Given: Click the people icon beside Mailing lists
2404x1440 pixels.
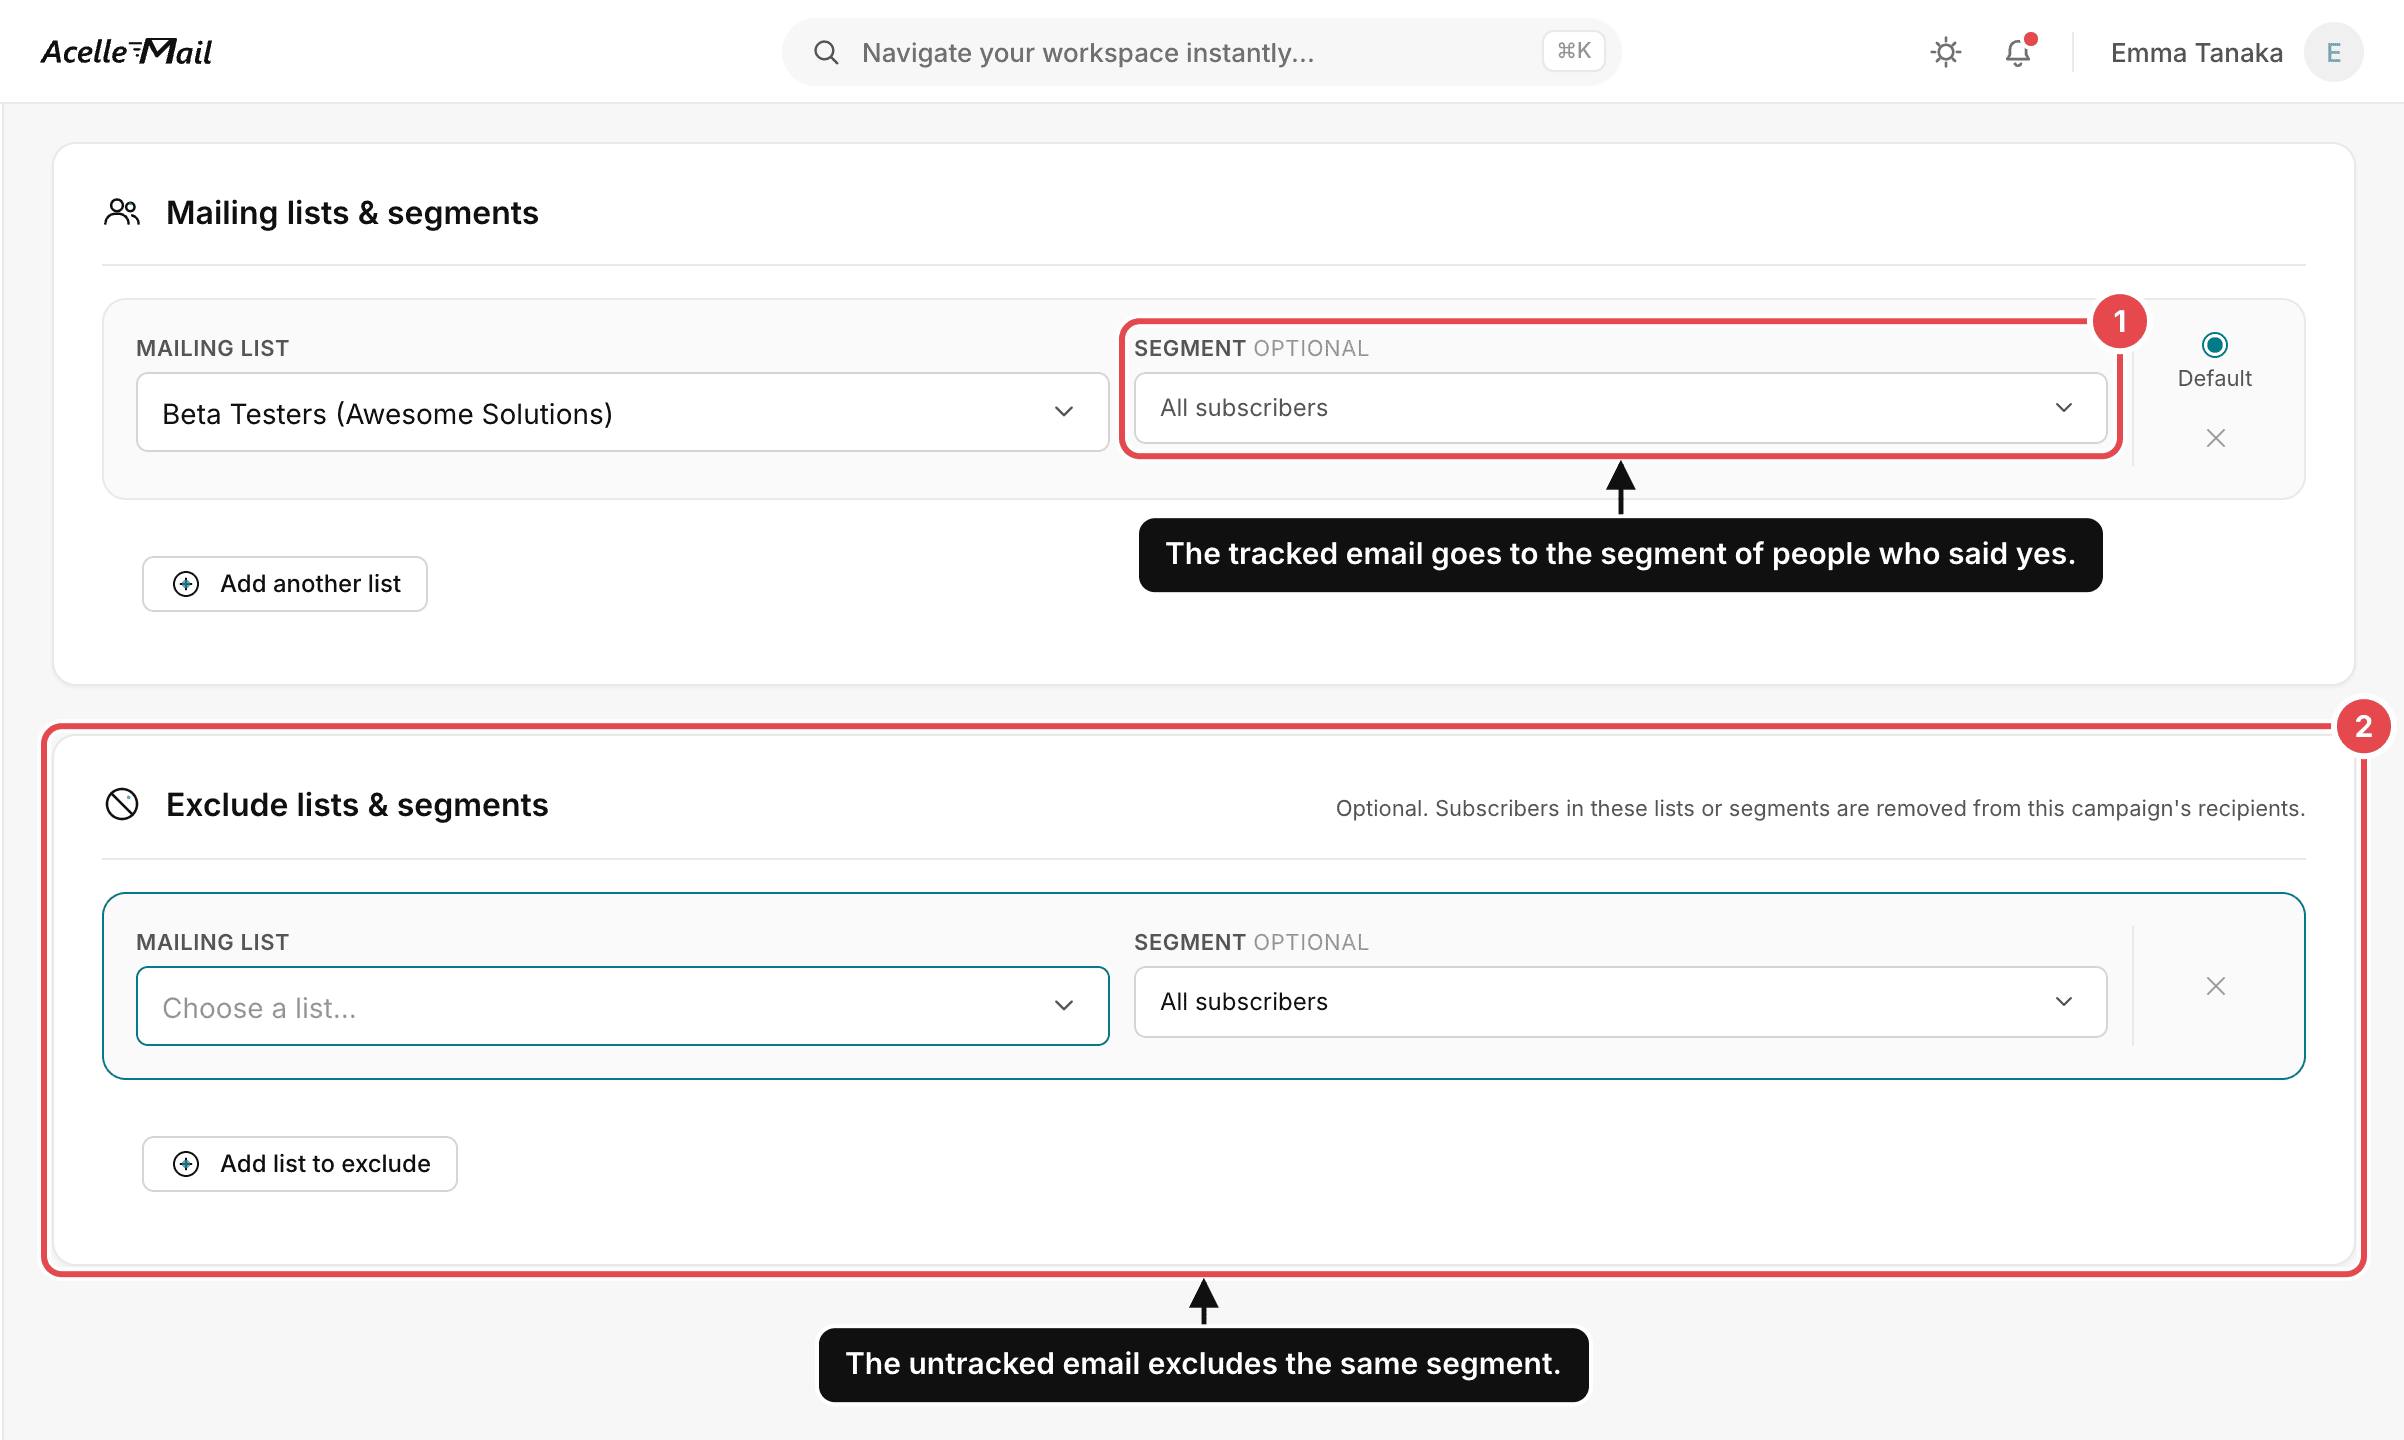Looking at the screenshot, I should point(122,213).
